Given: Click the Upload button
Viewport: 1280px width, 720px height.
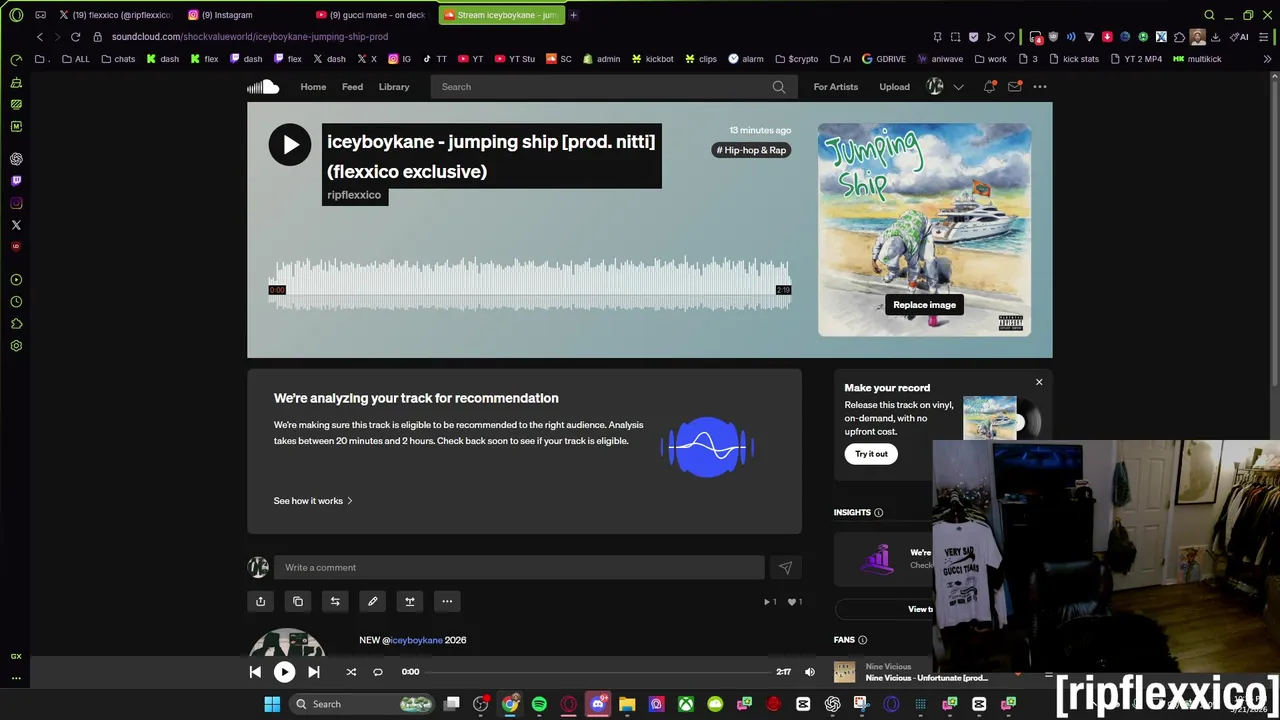Looking at the screenshot, I should (895, 87).
